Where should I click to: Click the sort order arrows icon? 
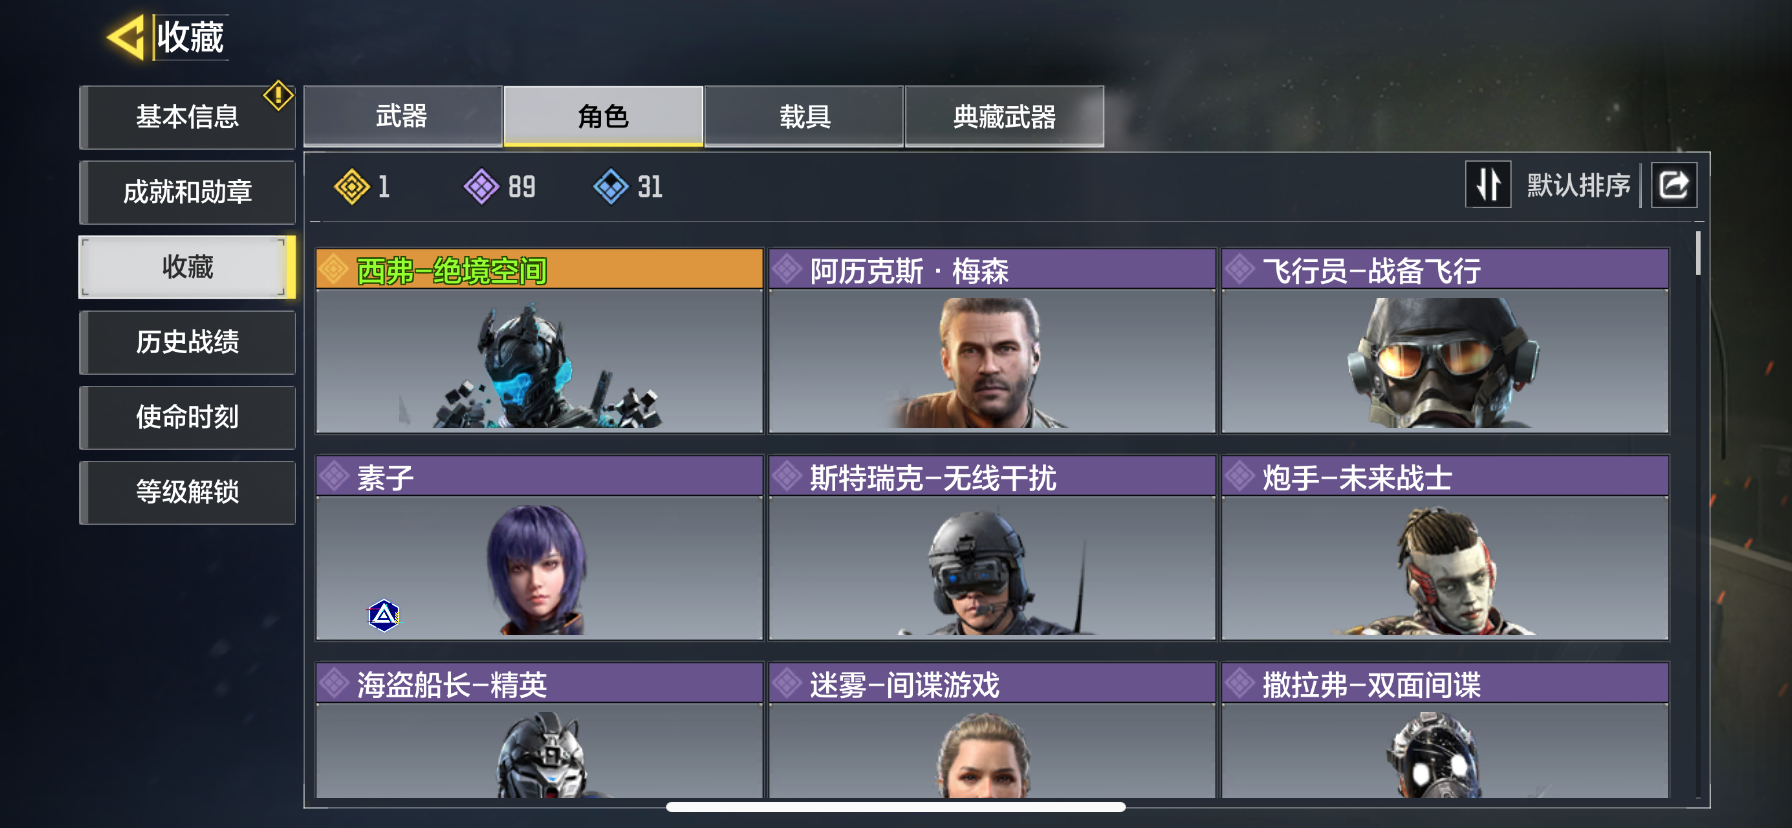click(1488, 185)
